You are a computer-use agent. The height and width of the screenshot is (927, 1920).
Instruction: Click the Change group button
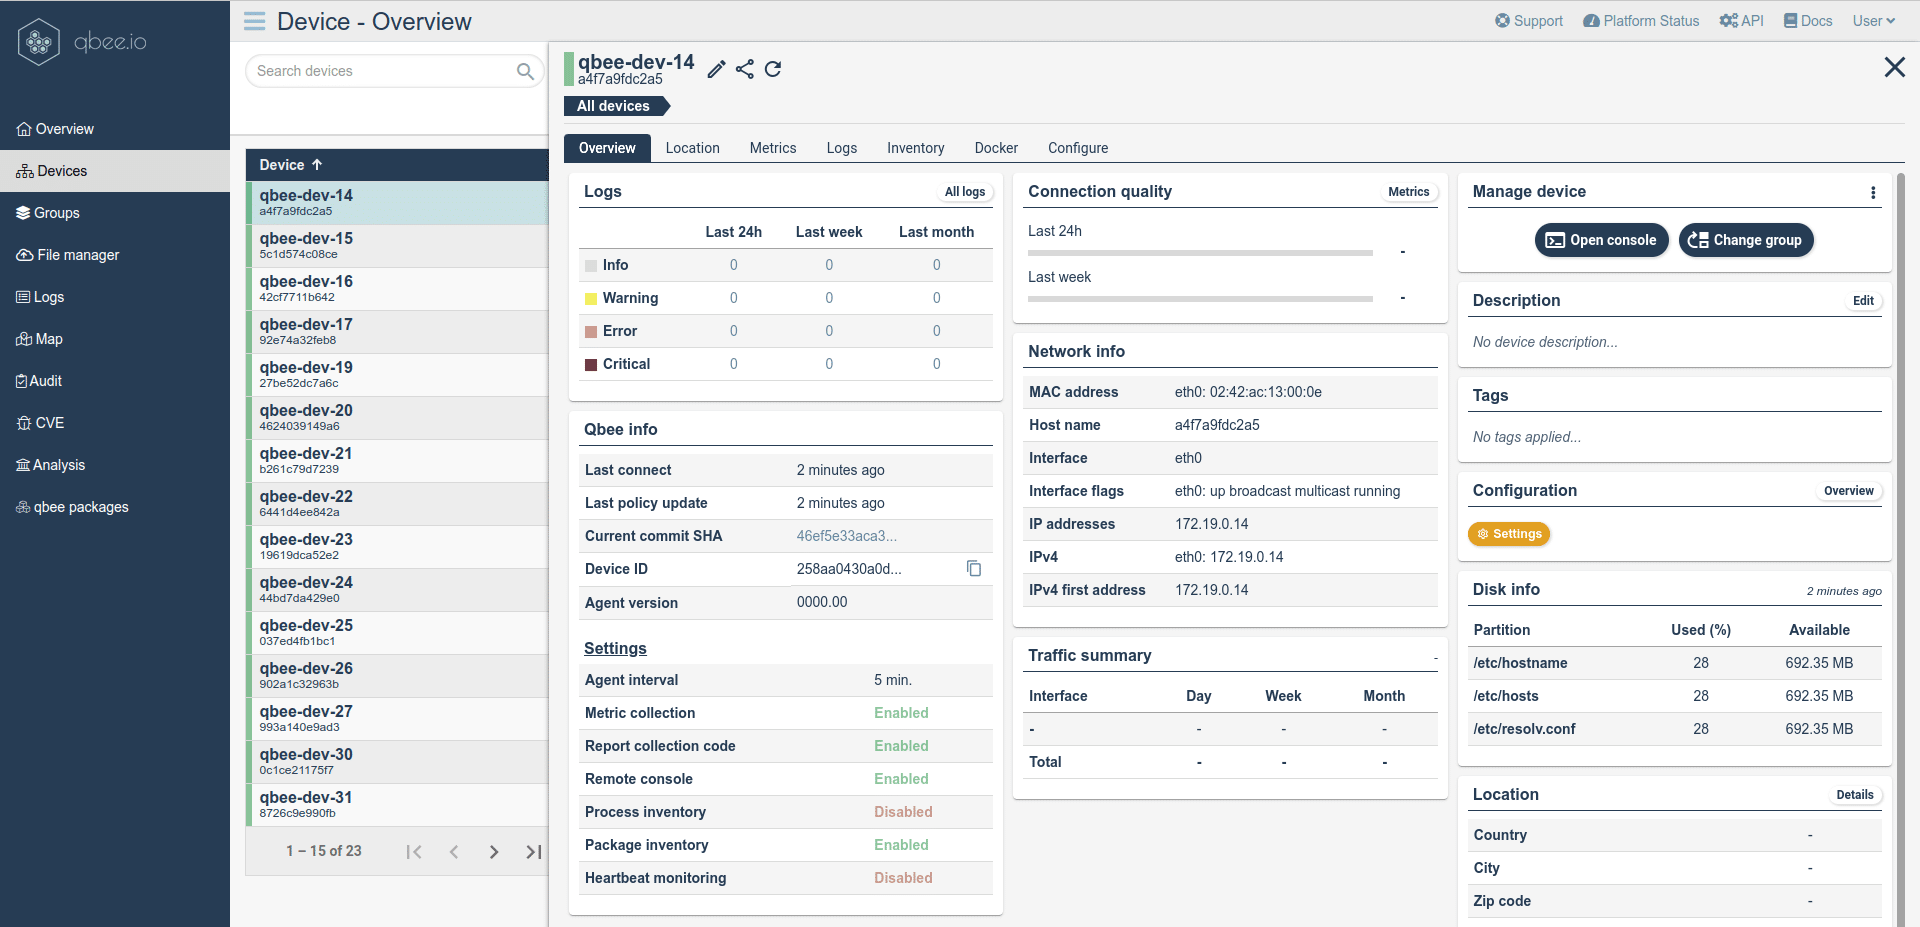tap(1746, 240)
